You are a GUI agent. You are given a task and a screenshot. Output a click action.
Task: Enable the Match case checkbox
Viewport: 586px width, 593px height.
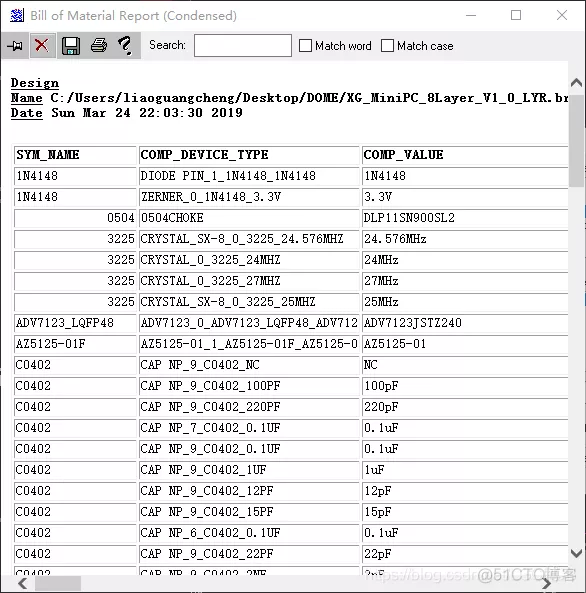click(x=387, y=46)
